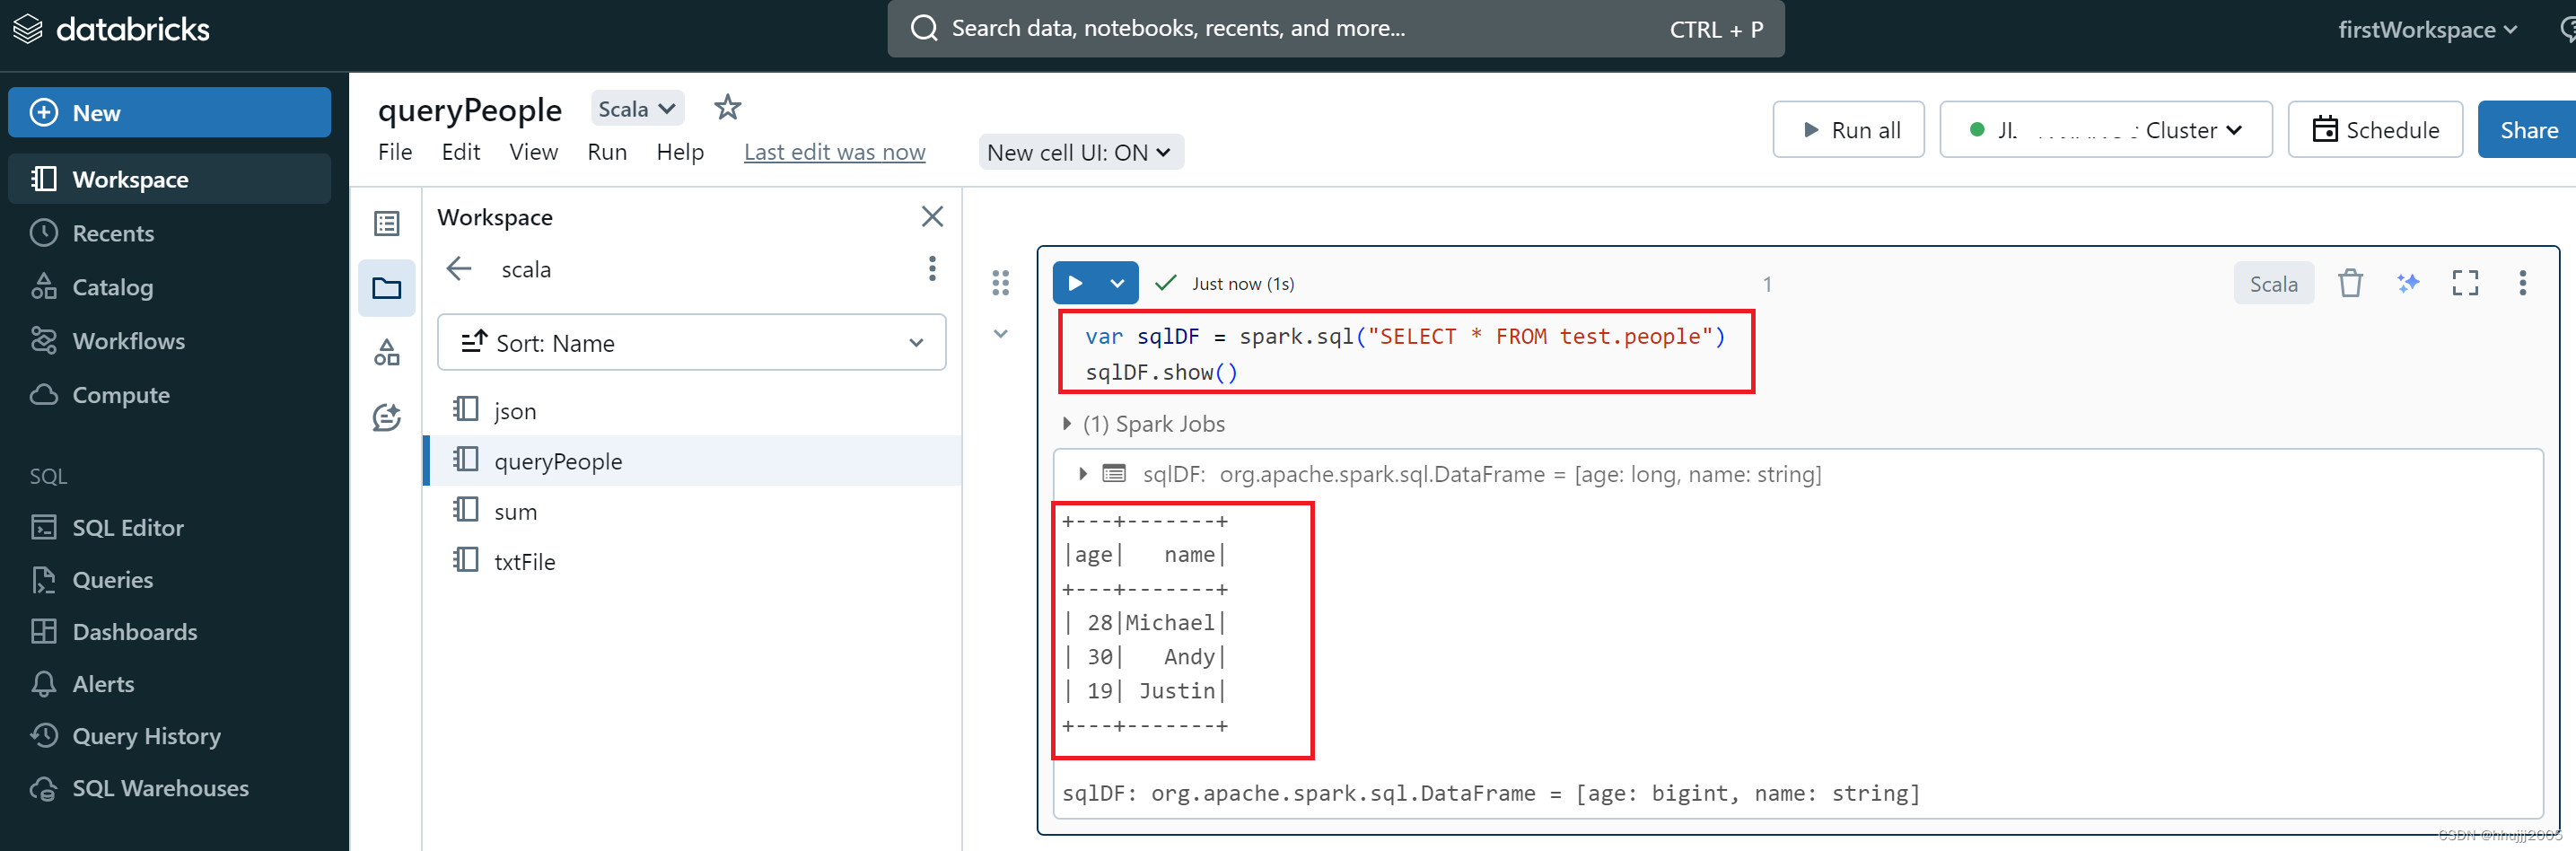
Task: Change notebook language Scala dropdown
Action: (637, 108)
